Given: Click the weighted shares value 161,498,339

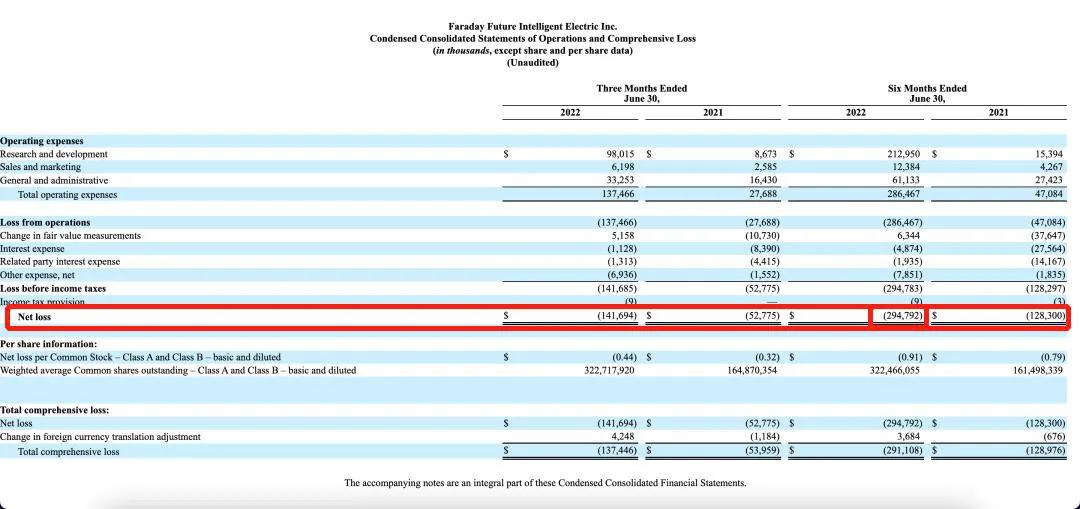Looking at the screenshot, I should pyautogui.click(x=1036, y=371).
